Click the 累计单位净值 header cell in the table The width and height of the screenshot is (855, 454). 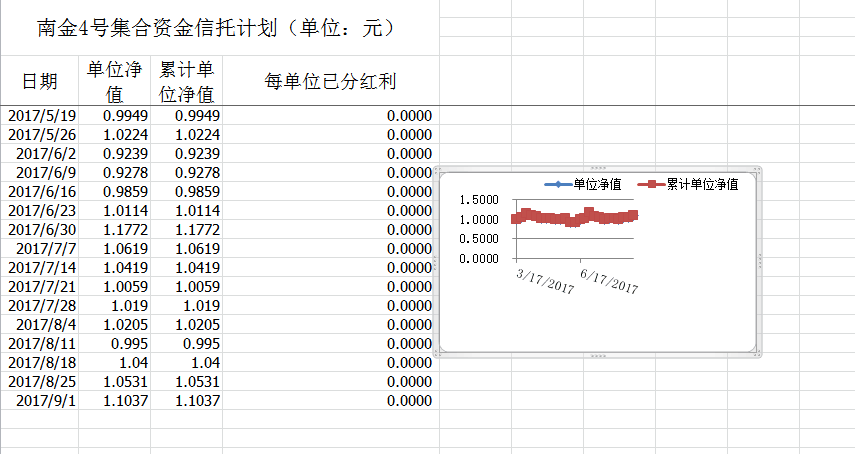pos(187,81)
